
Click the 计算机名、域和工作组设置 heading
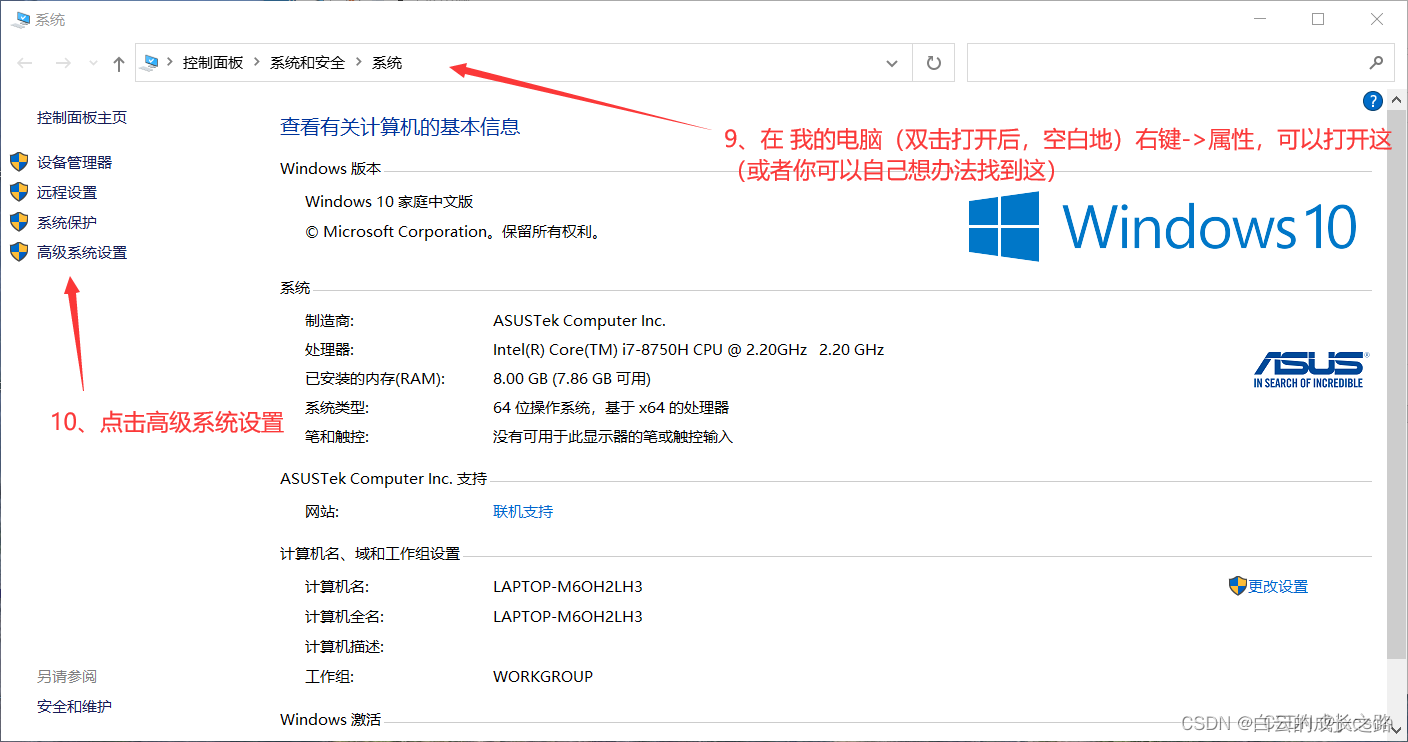370,553
